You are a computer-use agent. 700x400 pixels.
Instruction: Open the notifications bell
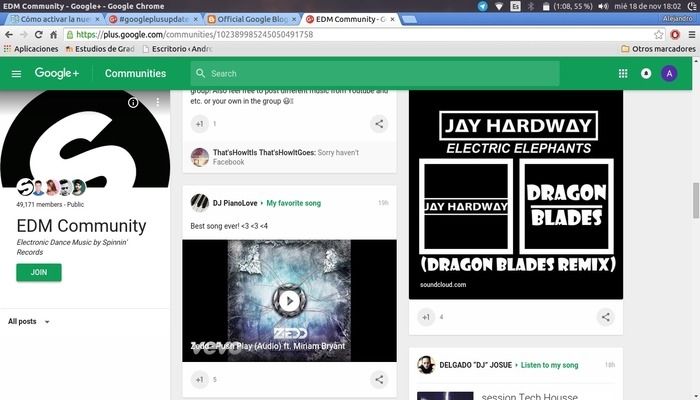(x=646, y=74)
